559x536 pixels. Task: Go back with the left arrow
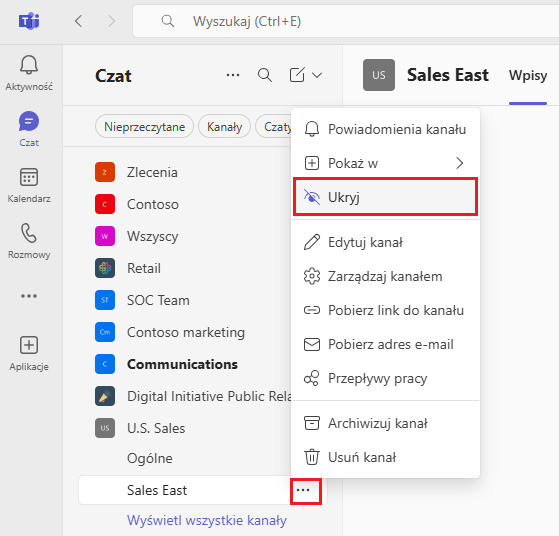79,21
